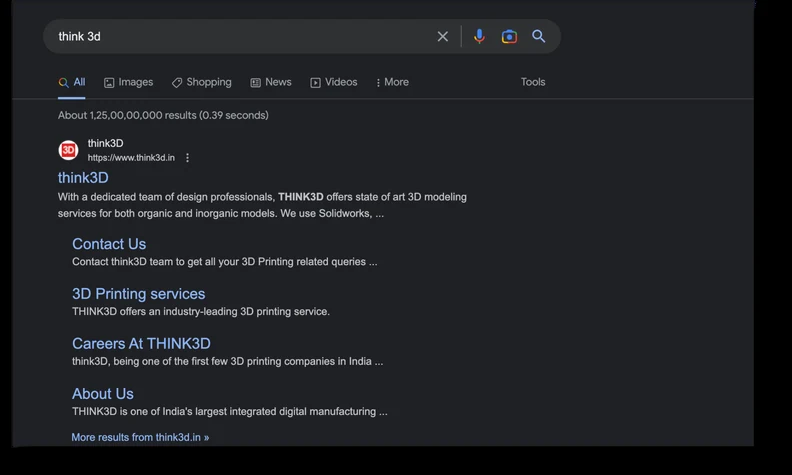Open the Careers At THINK3D sitelink
Image resolution: width=792 pixels, height=475 pixels.
(141, 344)
